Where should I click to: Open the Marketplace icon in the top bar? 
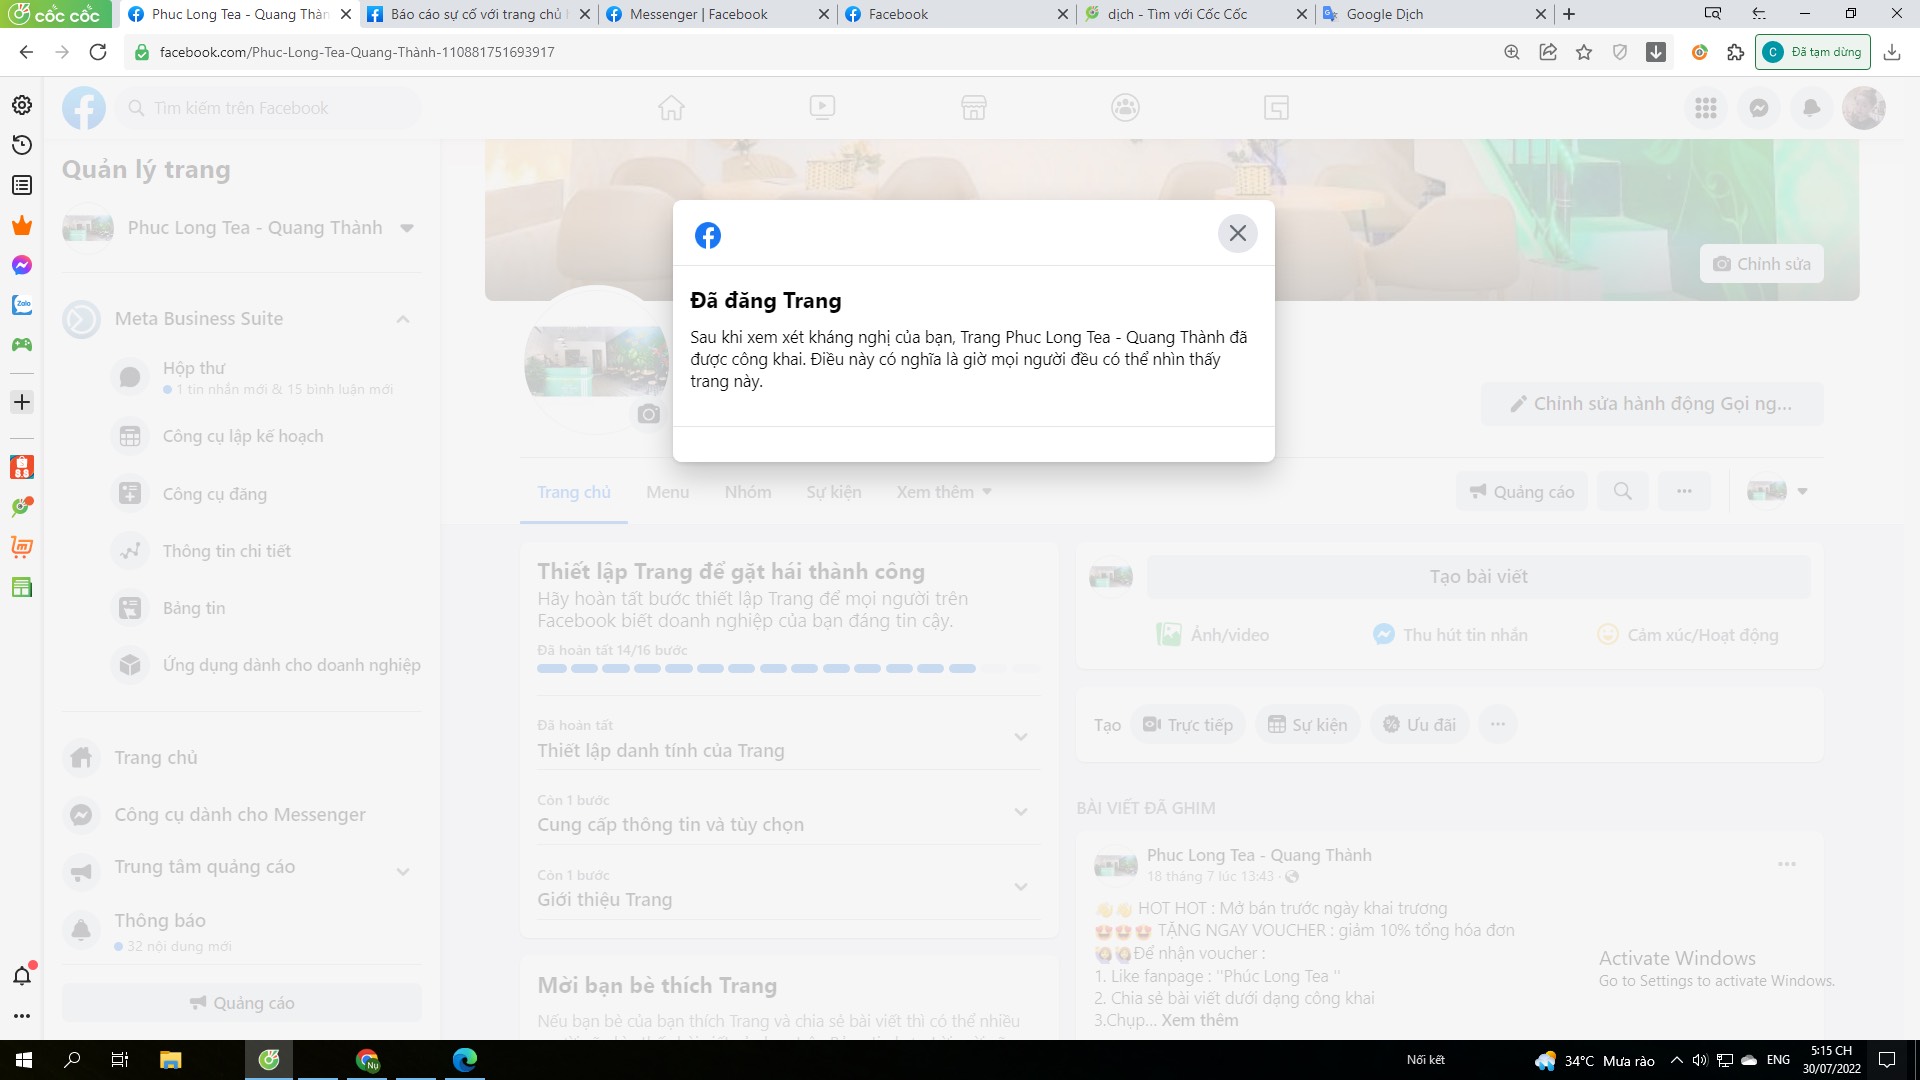coord(974,107)
